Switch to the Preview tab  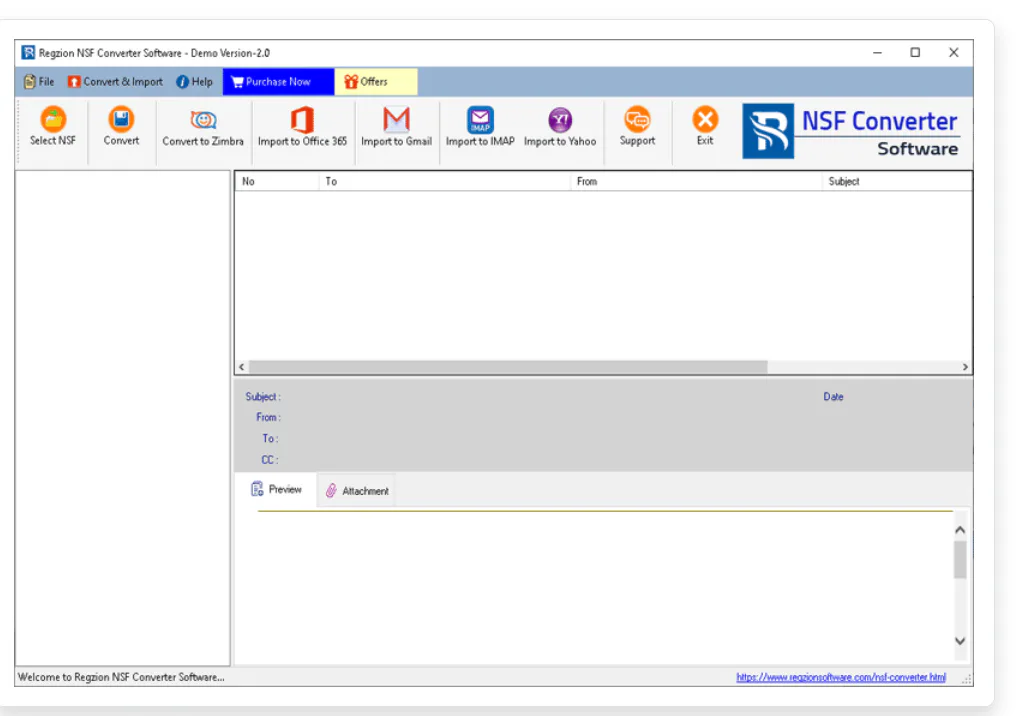[x=276, y=490]
